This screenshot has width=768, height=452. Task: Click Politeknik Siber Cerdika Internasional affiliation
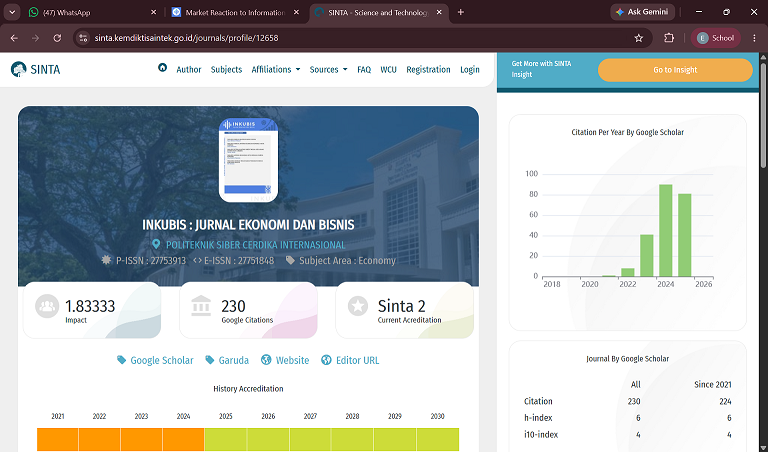pyautogui.click(x=256, y=245)
